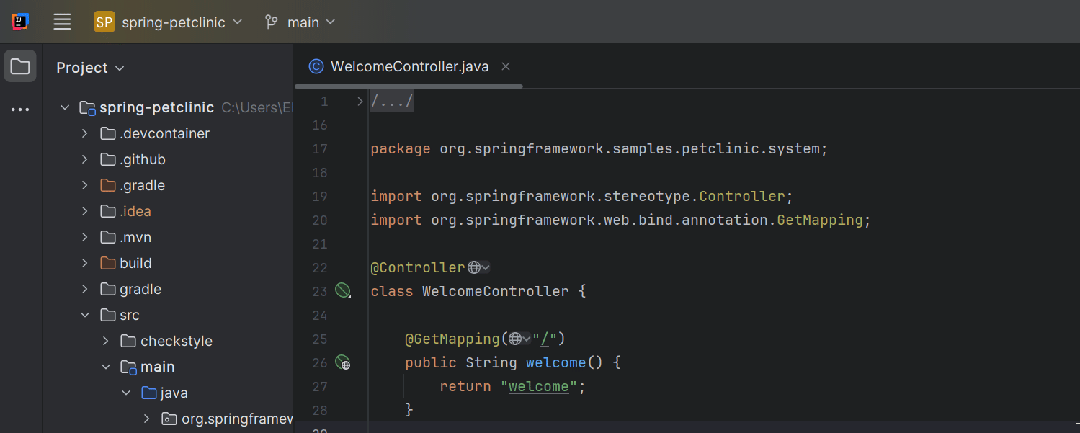Expand the .mvn folder
The height and width of the screenshot is (433, 1080).
tap(85, 237)
